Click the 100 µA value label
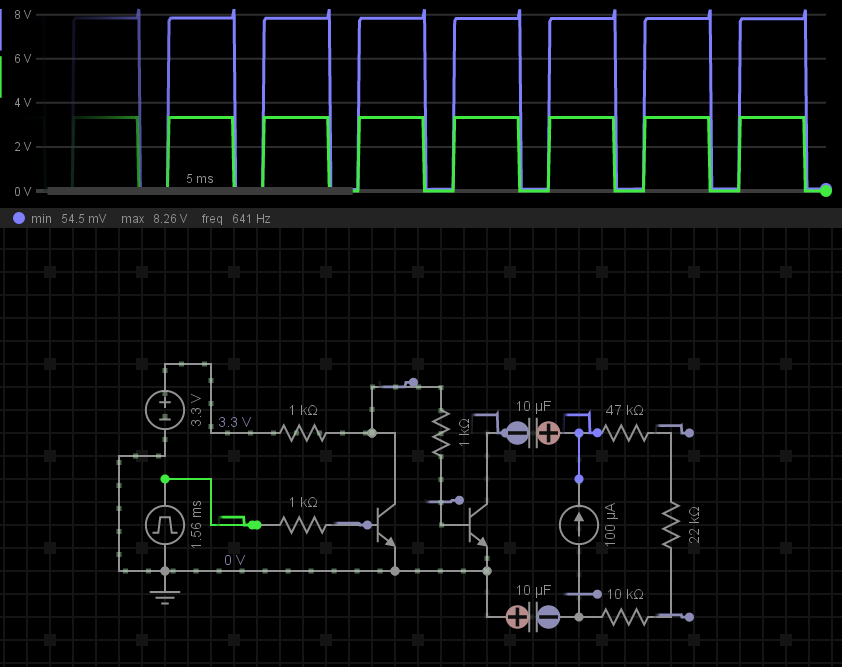 pyautogui.click(x=611, y=525)
